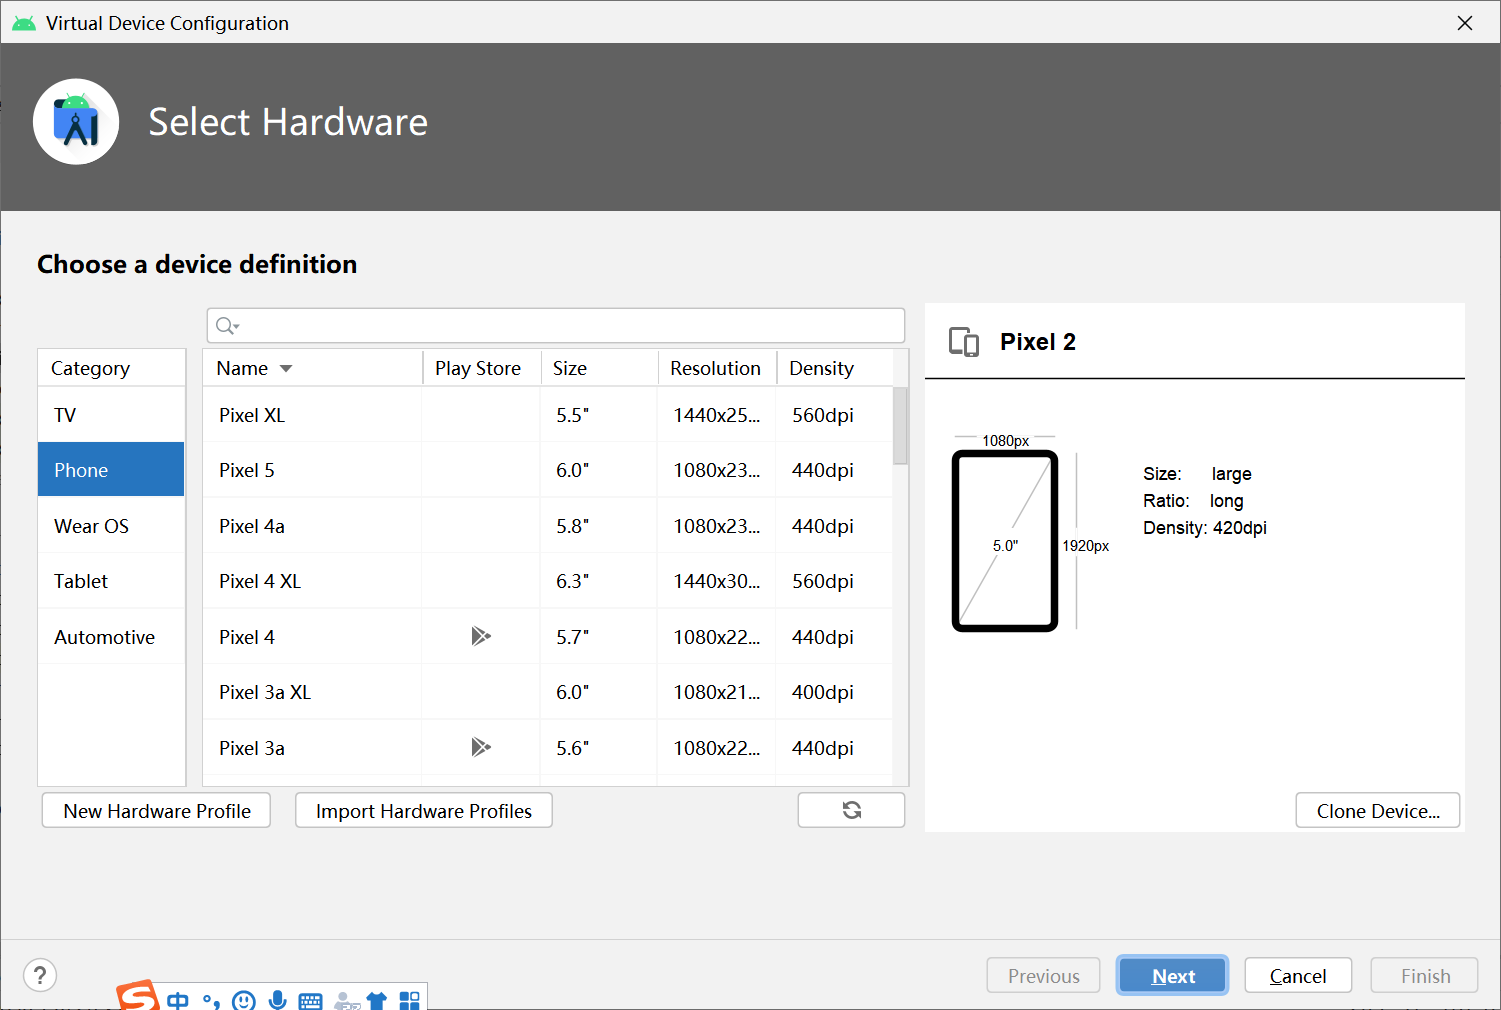Click the help question mark button

click(x=40, y=975)
